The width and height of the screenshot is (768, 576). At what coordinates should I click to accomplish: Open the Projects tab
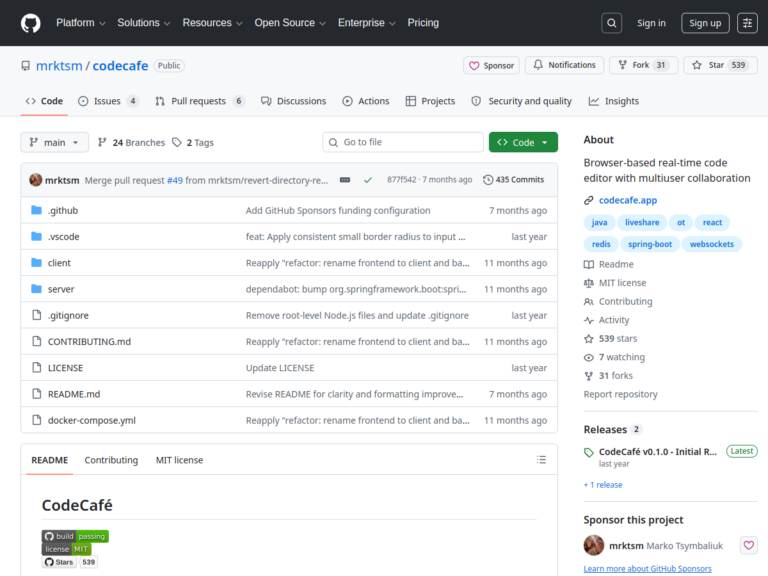[430, 101]
